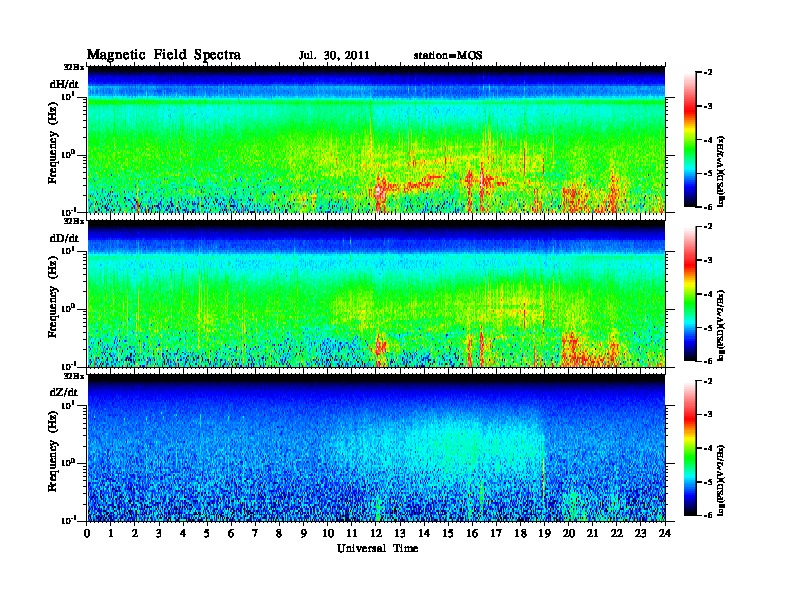Click the "Universal Time" axis title
The height and width of the screenshot is (612, 792).
(377, 548)
